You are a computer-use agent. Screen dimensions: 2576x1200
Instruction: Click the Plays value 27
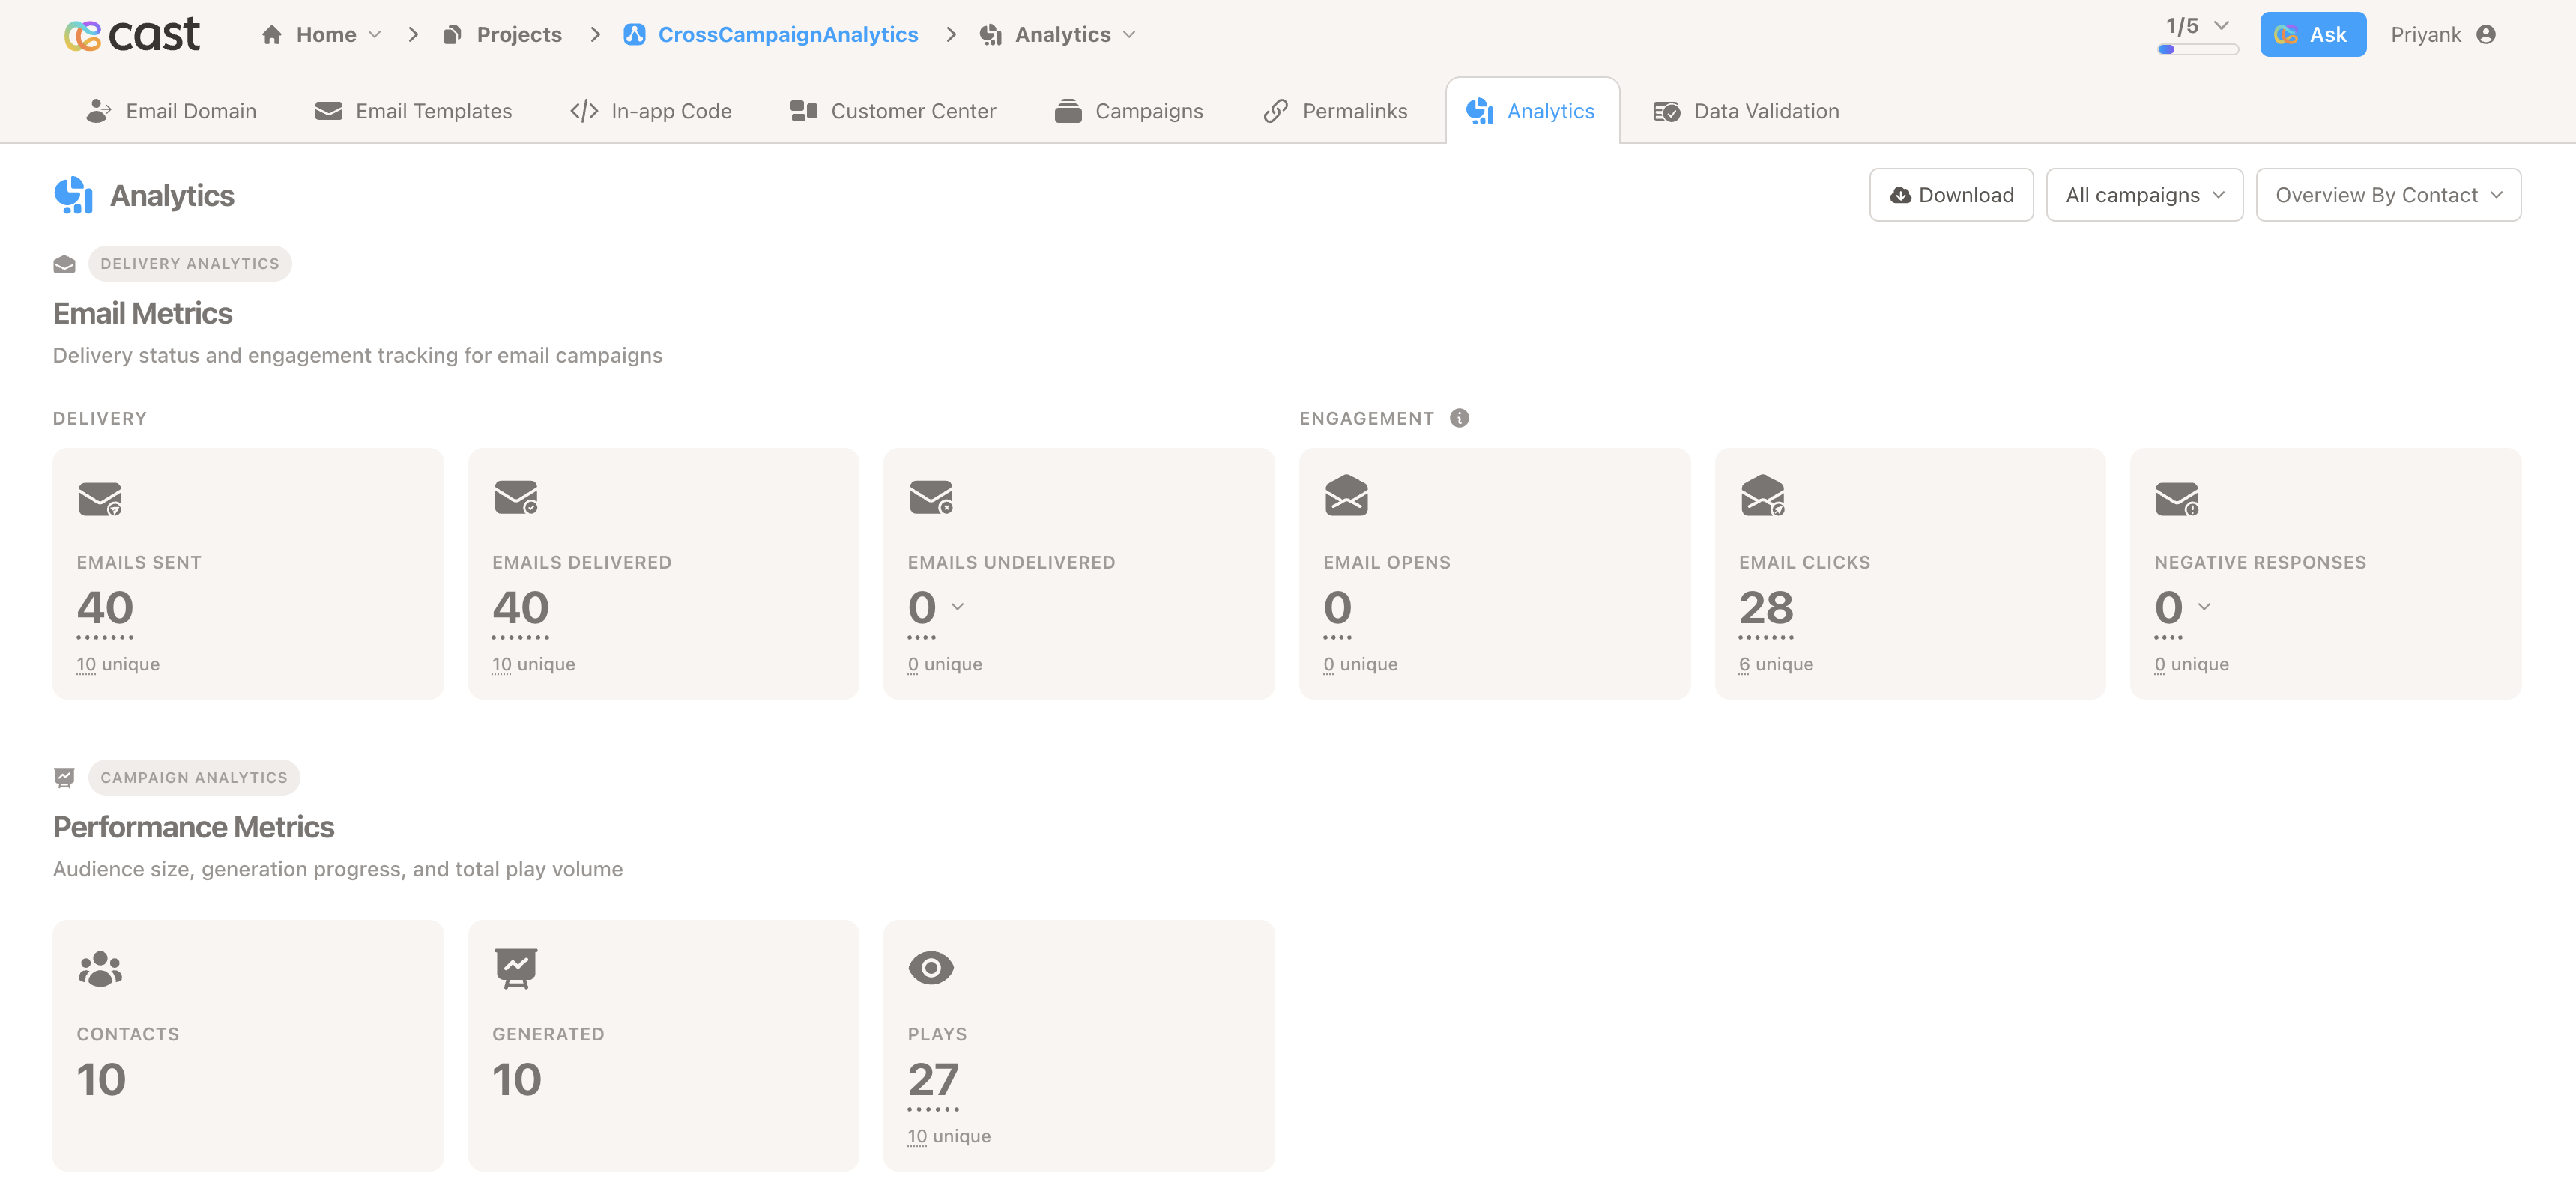[933, 1080]
